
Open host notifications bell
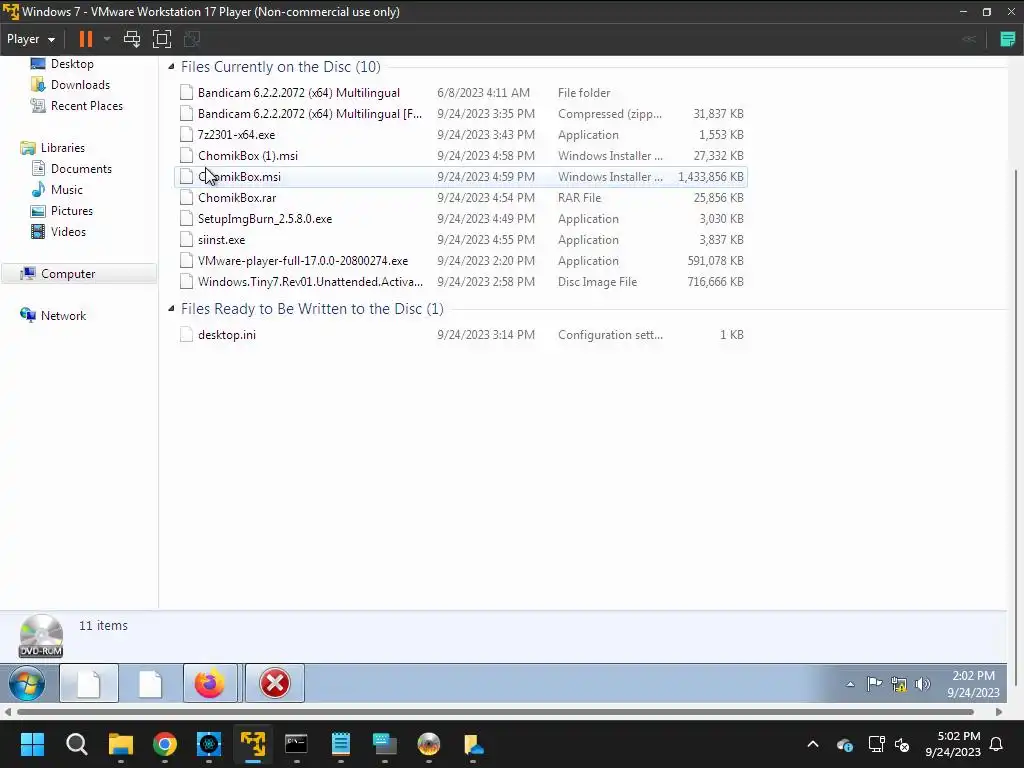click(x=997, y=744)
